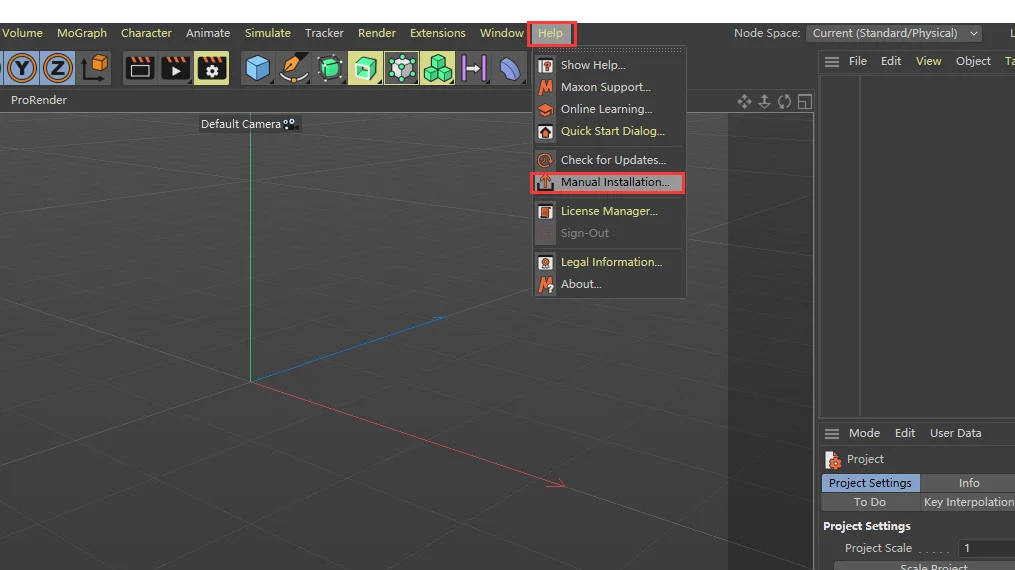This screenshot has height=570, width=1015.
Task: Open Object Manager hamburger menu
Action: tap(832, 61)
